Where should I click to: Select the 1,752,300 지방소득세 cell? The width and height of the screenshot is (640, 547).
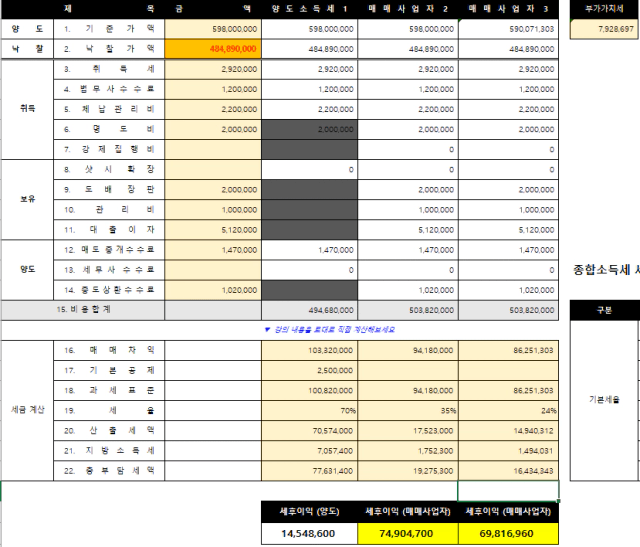[408, 451]
